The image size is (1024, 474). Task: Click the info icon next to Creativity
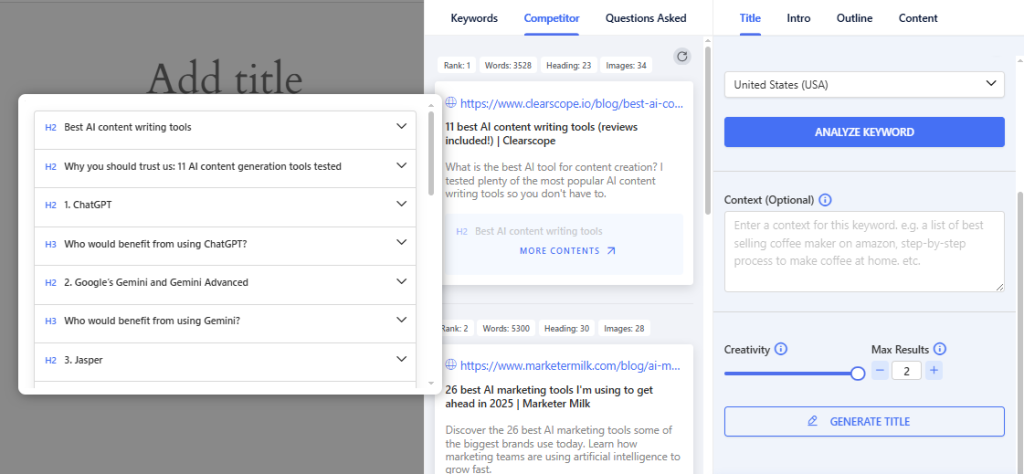coord(780,349)
